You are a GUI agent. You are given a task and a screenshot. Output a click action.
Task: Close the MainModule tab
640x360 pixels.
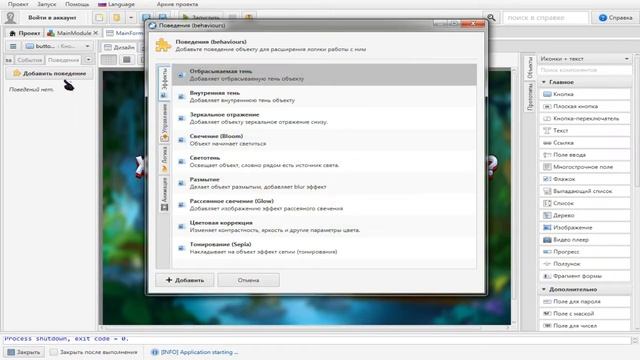point(96,33)
